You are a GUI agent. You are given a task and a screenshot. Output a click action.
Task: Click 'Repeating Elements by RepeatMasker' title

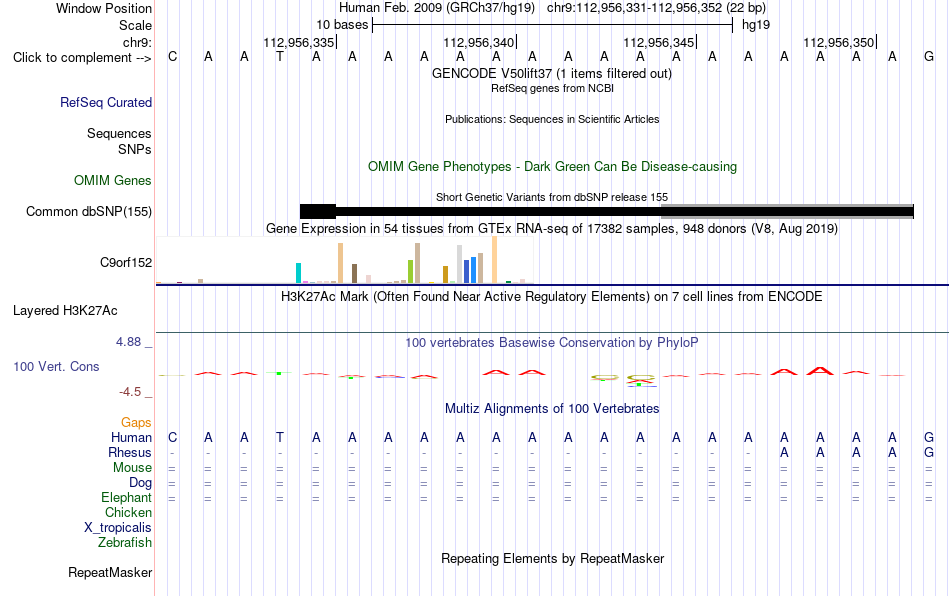pos(553,558)
